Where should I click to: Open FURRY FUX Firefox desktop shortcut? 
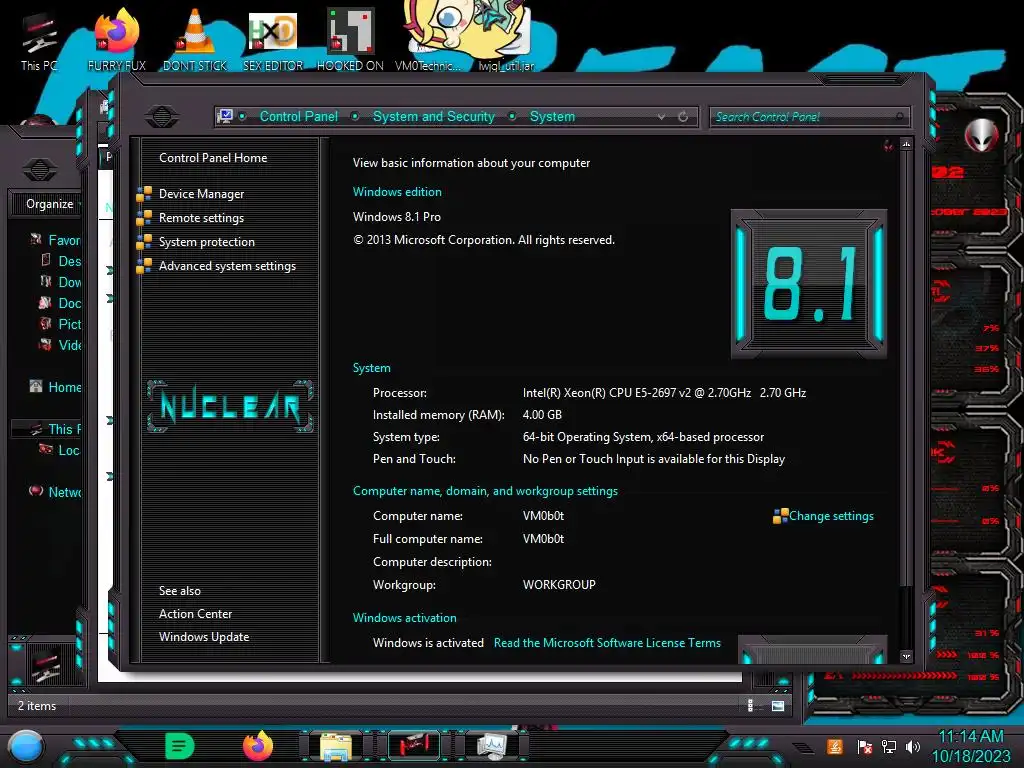click(117, 40)
